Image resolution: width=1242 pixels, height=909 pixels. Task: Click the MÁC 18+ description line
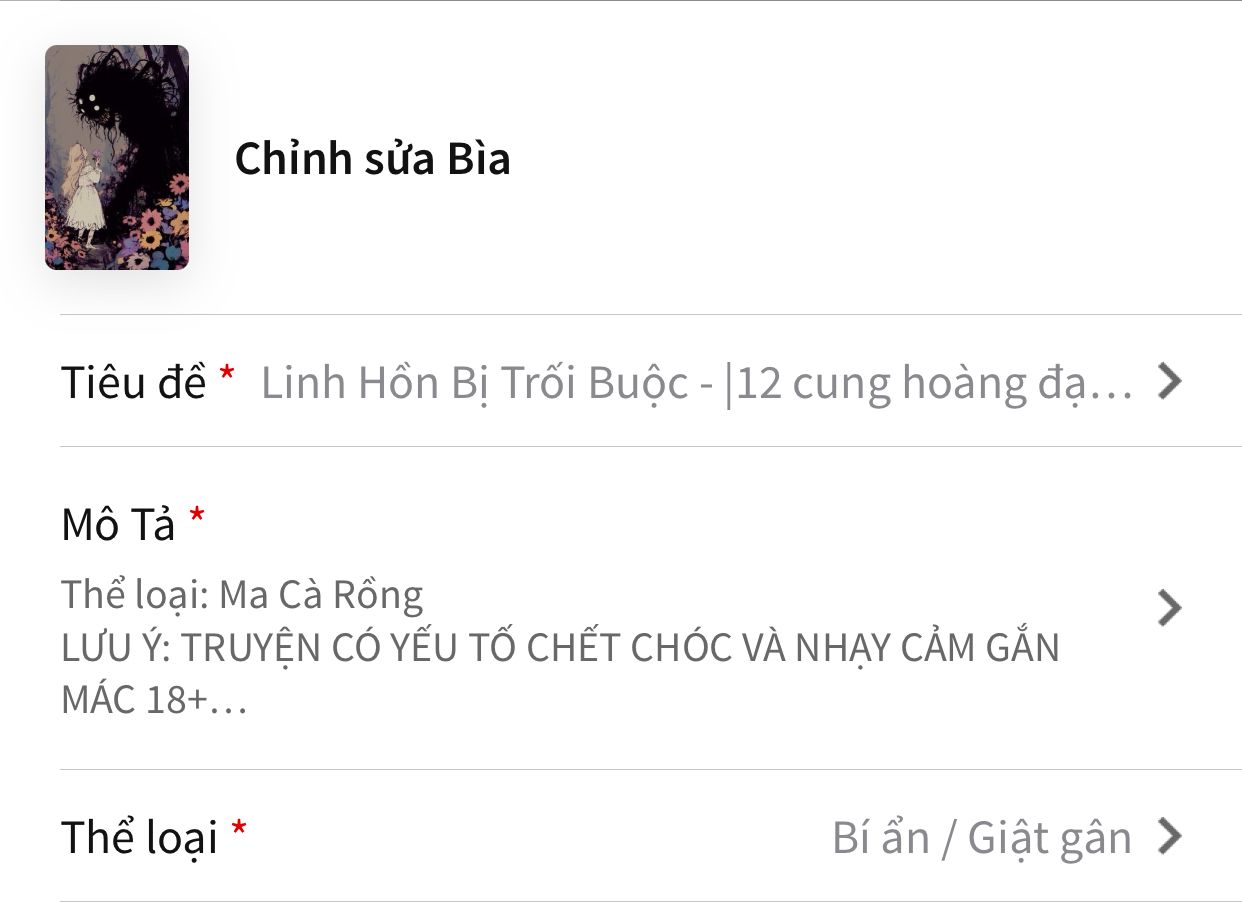[x=154, y=700]
